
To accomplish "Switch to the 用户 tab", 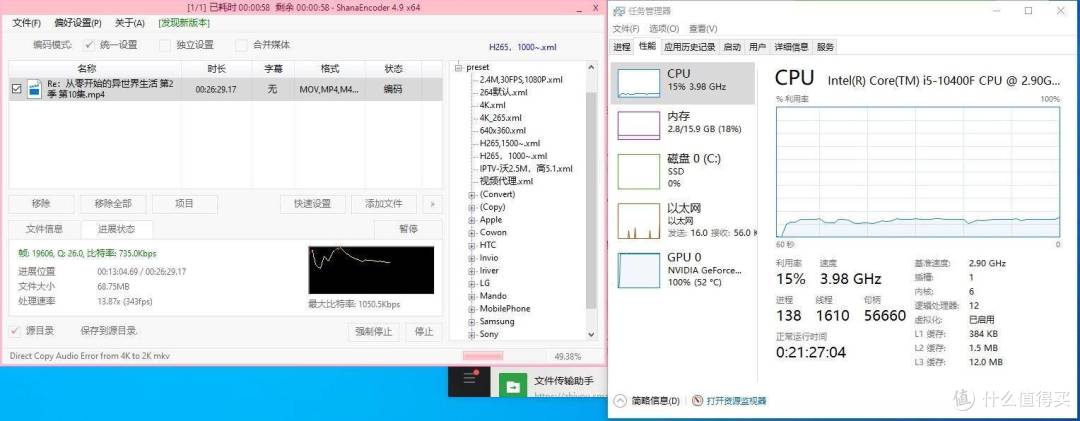I will tap(757, 47).
